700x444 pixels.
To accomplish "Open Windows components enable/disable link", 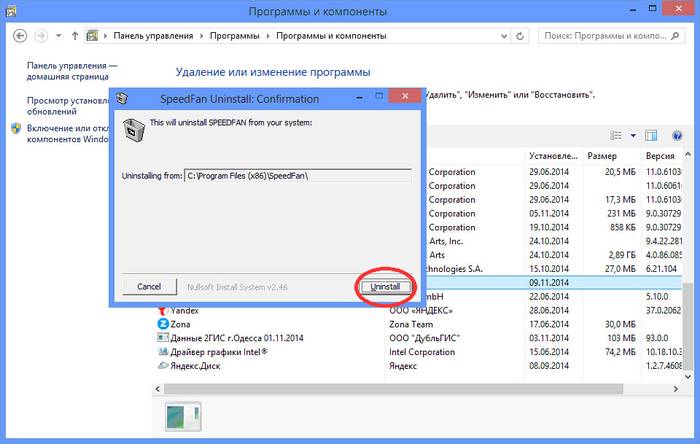I will [x=67, y=133].
